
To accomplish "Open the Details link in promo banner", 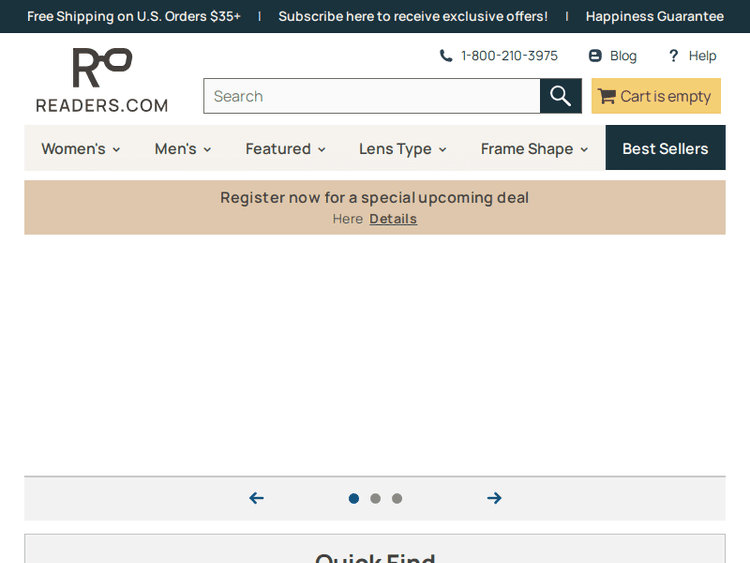I will [393, 219].
